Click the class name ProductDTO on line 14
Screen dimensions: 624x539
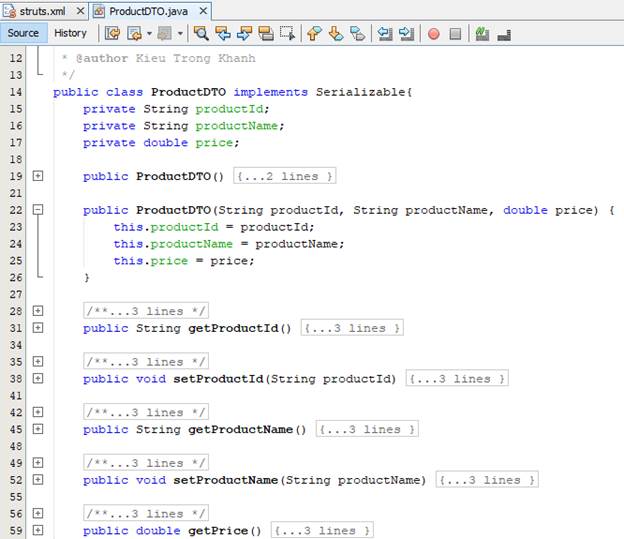tap(189, 92)
